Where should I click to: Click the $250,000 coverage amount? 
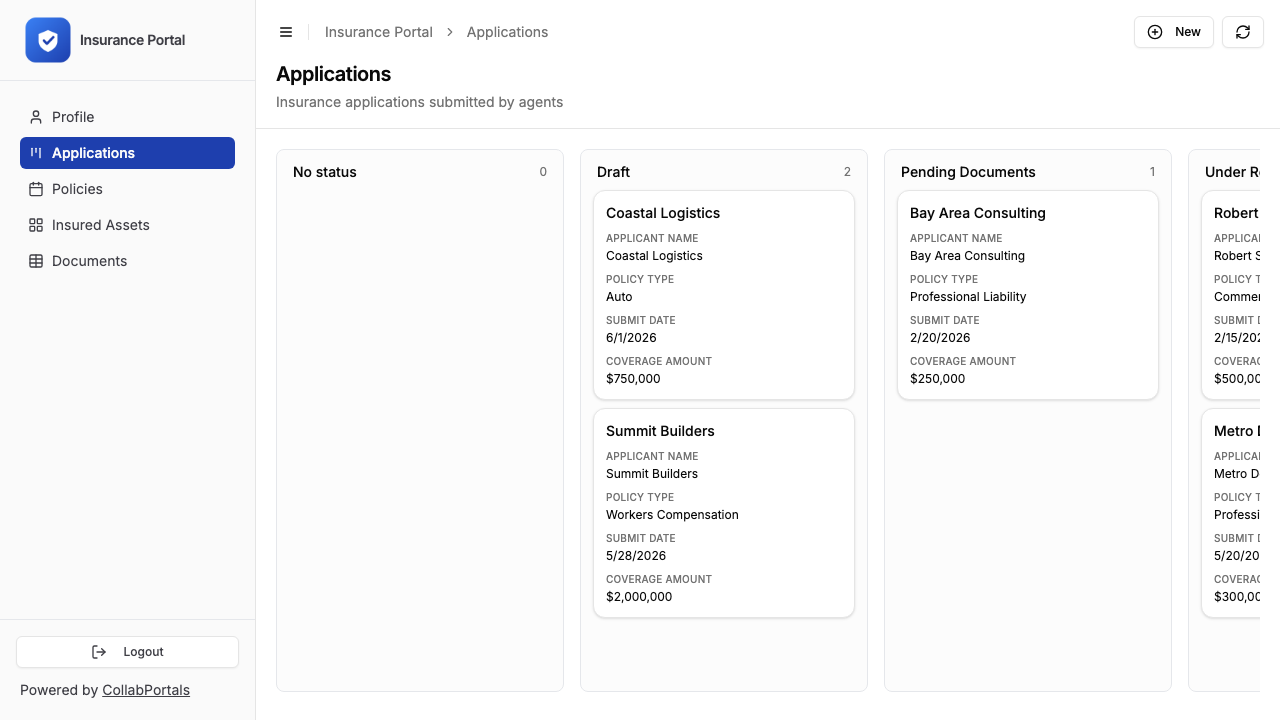(937, 379)
